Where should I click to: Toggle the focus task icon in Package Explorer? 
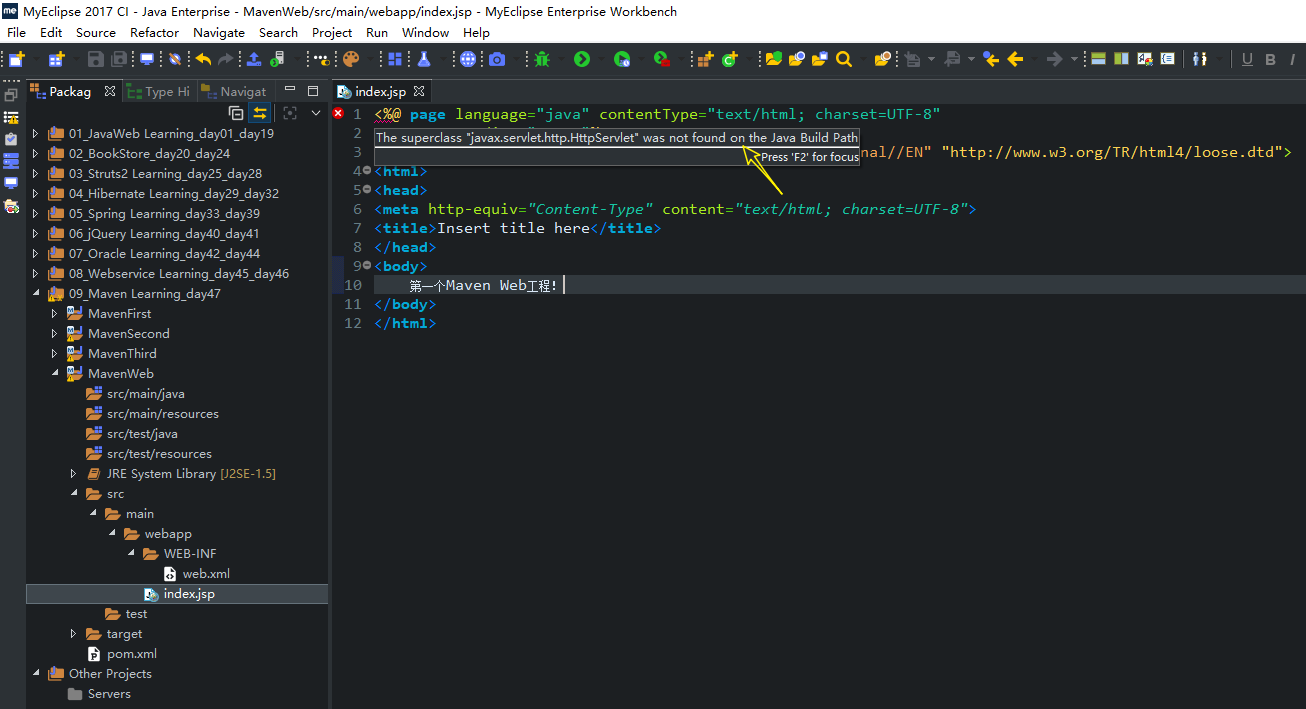pos(290,113)
